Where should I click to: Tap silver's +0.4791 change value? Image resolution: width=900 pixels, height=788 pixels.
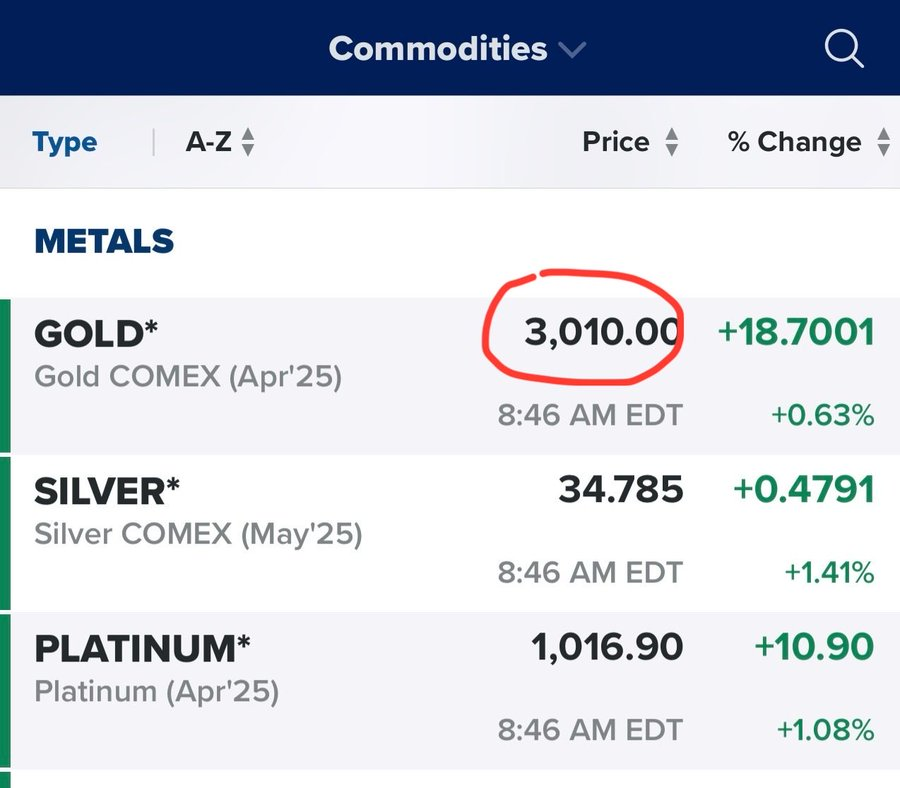[804, 490]
